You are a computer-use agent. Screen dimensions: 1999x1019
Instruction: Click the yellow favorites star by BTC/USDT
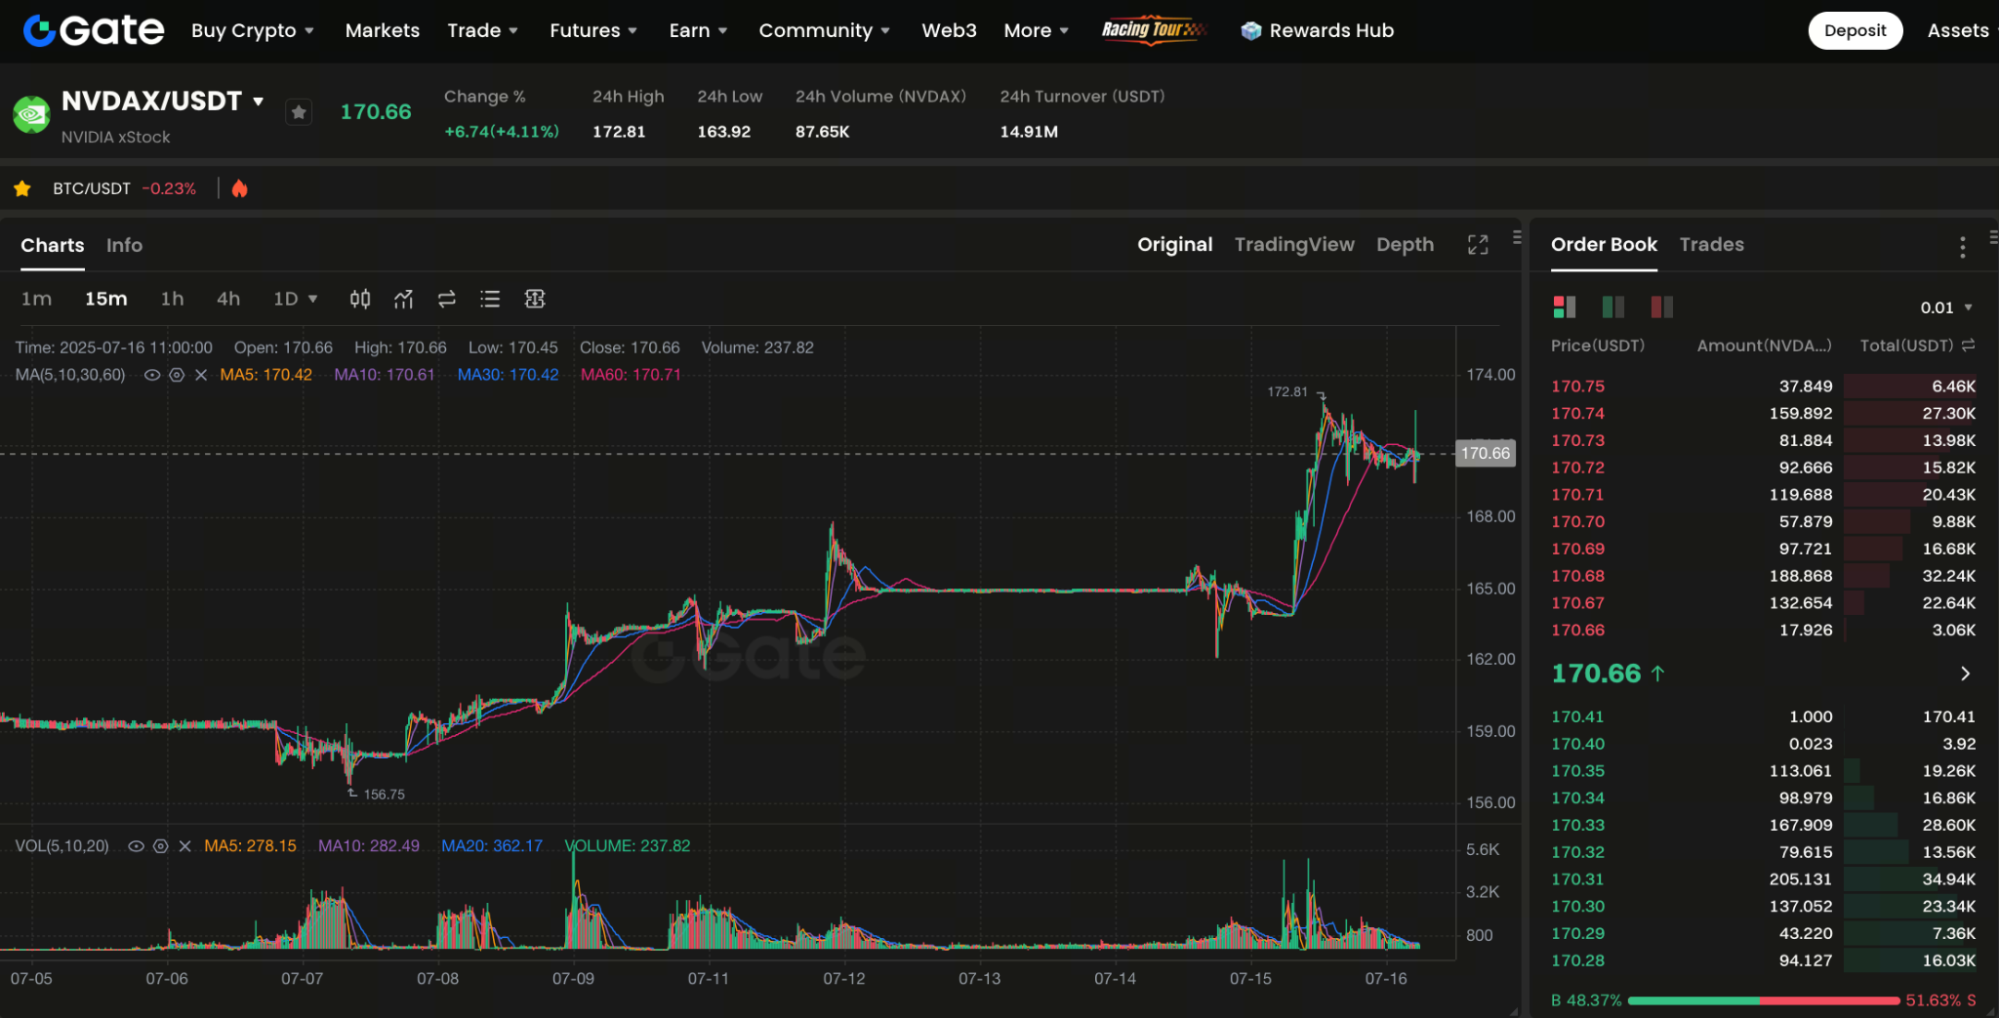tap(22, 188)
